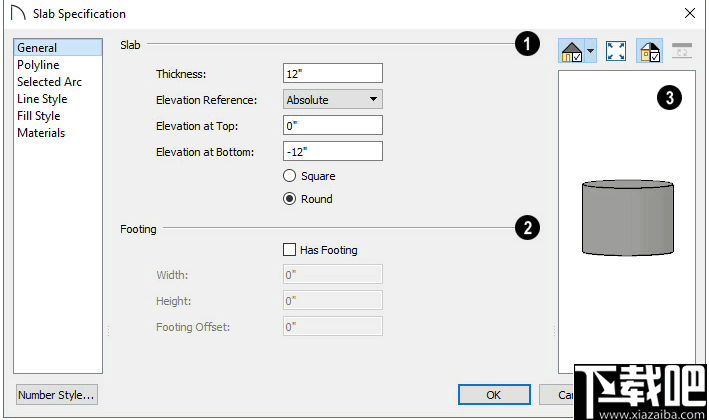Click the Elevation at Bottom field
Screen dimensions: 709x420
tap(333, 151)
